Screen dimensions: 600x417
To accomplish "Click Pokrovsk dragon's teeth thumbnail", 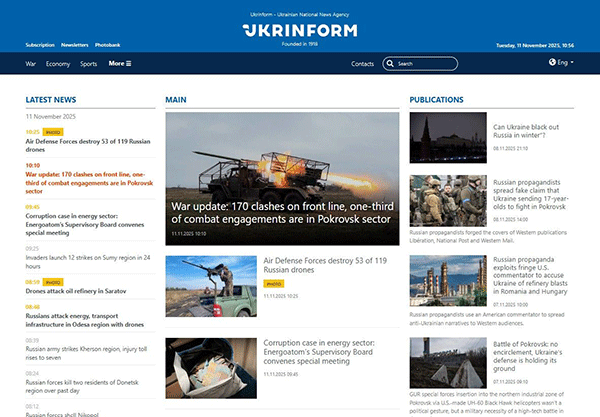I will coord(448,363).
